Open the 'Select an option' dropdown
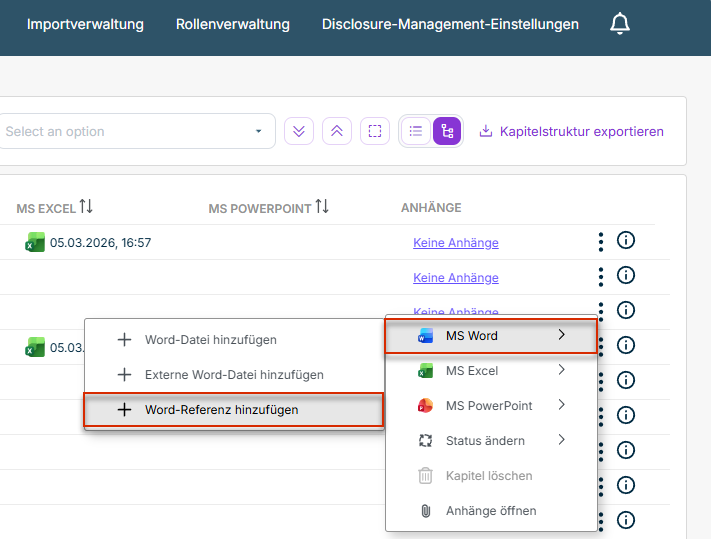 [x=135, y=131]
